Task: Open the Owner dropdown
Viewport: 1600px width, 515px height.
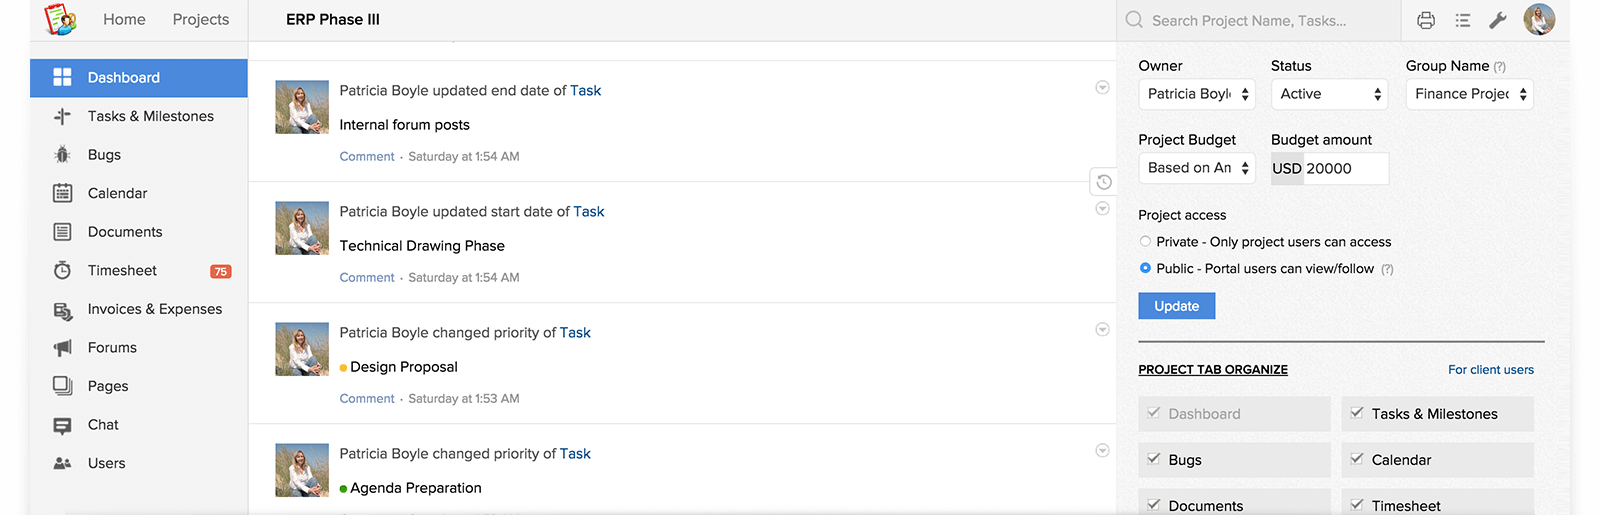Action: click(x=1197, y=94)
